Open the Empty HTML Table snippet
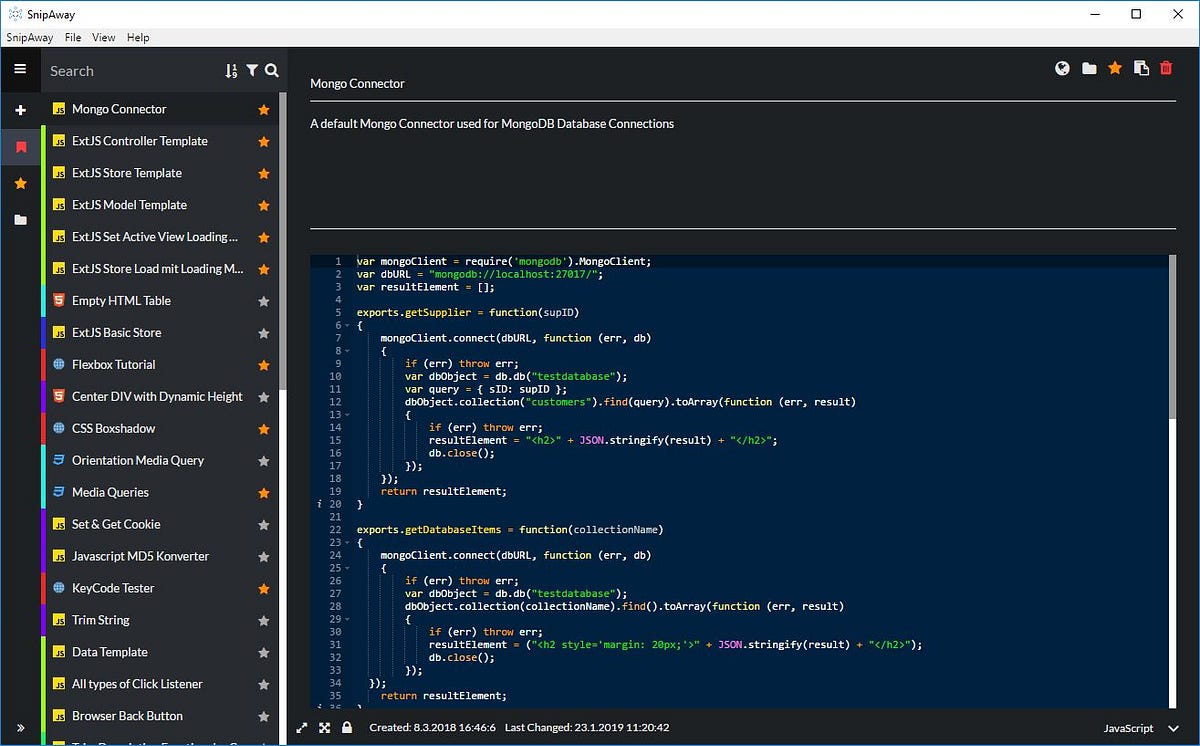Viewport: 1200px width, 746px height. tap(160, 301)
